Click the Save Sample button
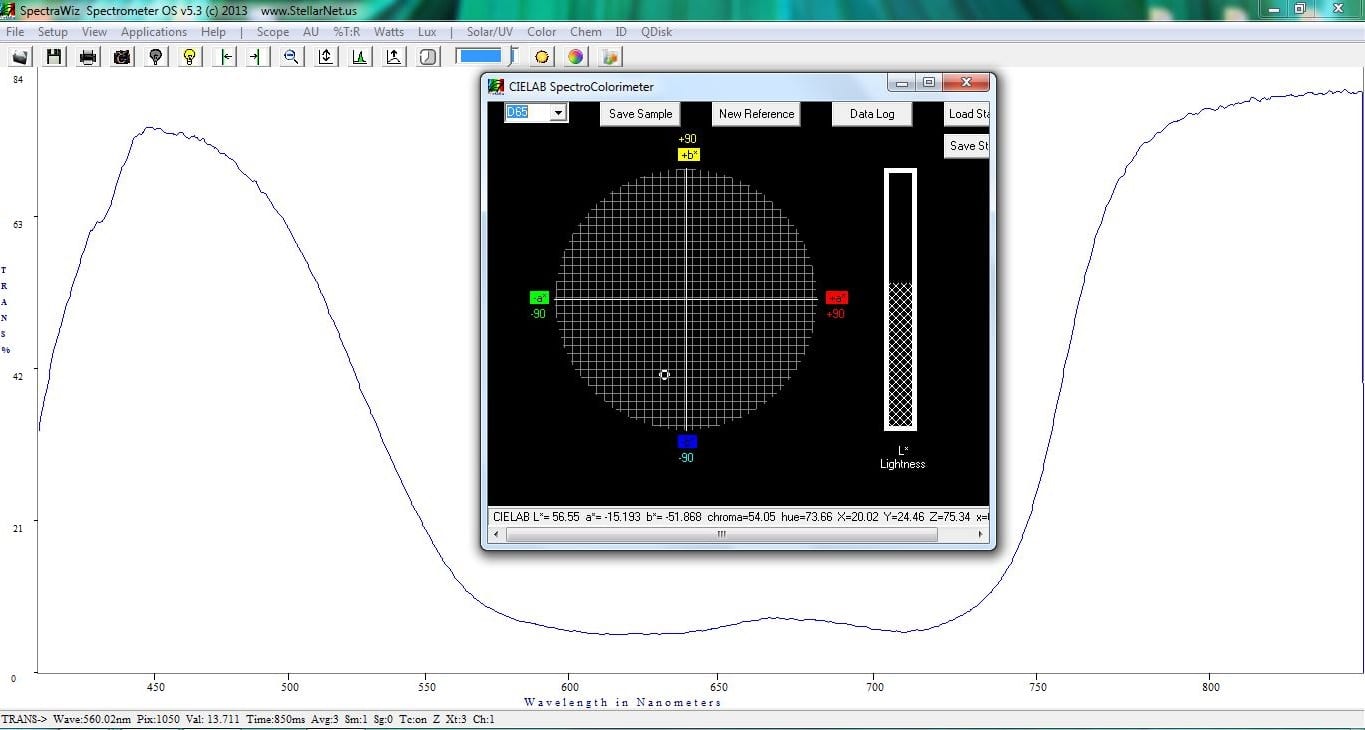Image resolution: width=1365 pixels, height=730 pixels. pos(640,114)
